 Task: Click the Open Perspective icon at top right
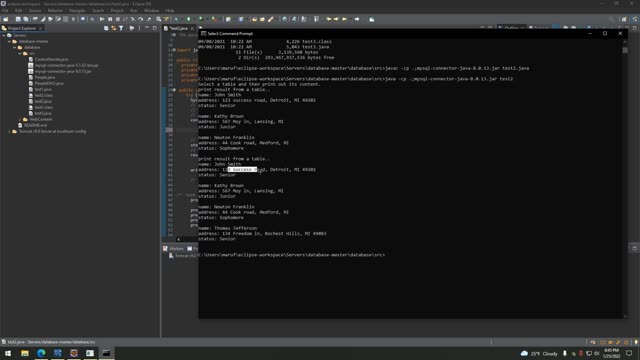click(624, 19)
